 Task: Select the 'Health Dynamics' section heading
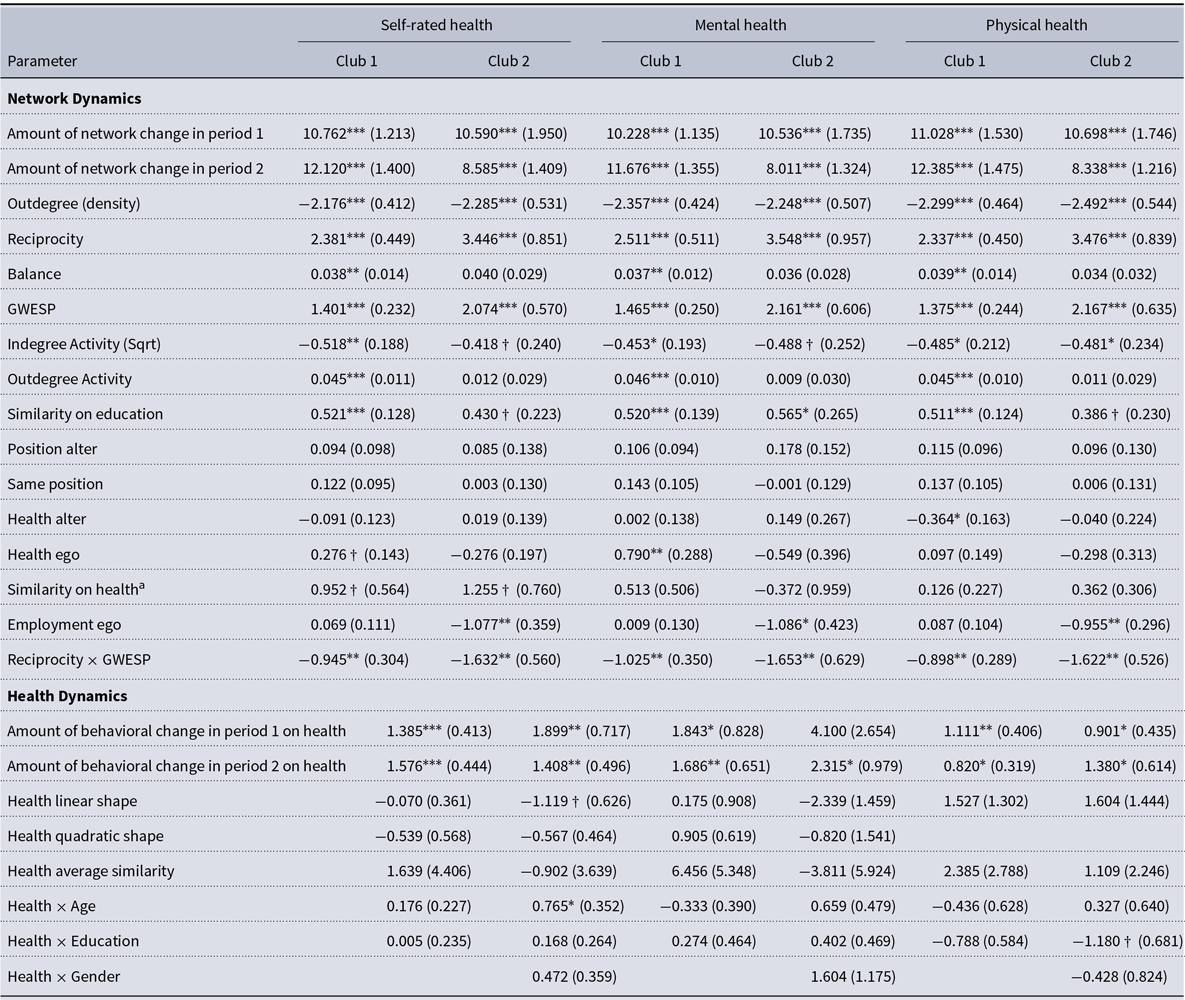[x=68, y=695]
